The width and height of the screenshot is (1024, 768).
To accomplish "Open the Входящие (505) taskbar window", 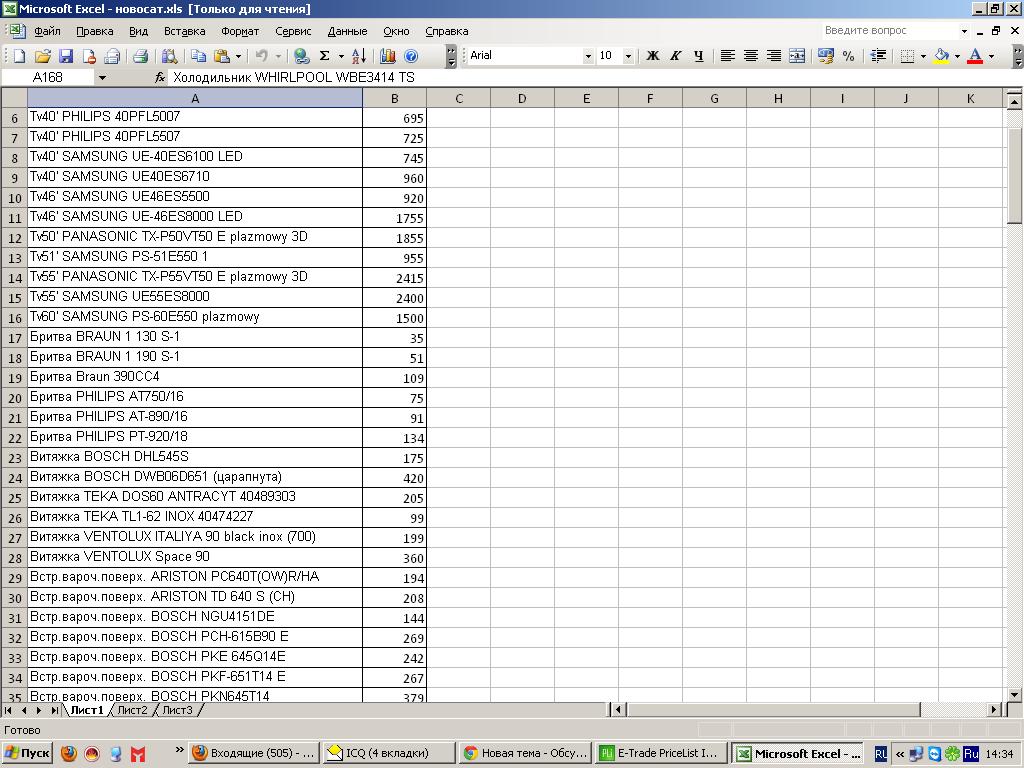I will (255, 754).
